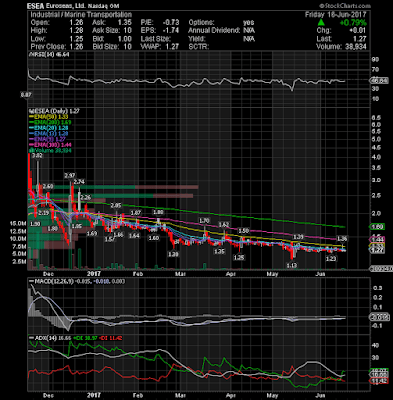The height and width of the screenshot is (400, 393).
Task: Click the 46.64 RSI value tag on right axis
Action: 379,81
